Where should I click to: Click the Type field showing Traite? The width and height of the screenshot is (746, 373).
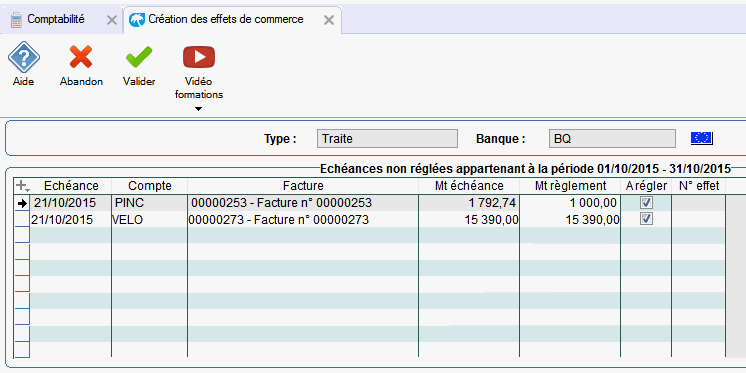pyautogui.click(x=387, y=139)
